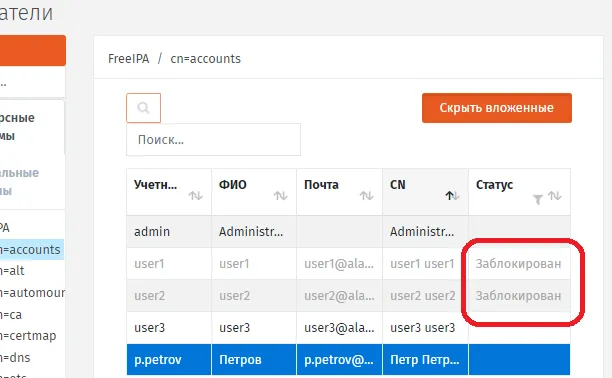Select the cn=dns tree node
Image resolution: width=612 pixels, height=378 pixels.
[15, 357]
